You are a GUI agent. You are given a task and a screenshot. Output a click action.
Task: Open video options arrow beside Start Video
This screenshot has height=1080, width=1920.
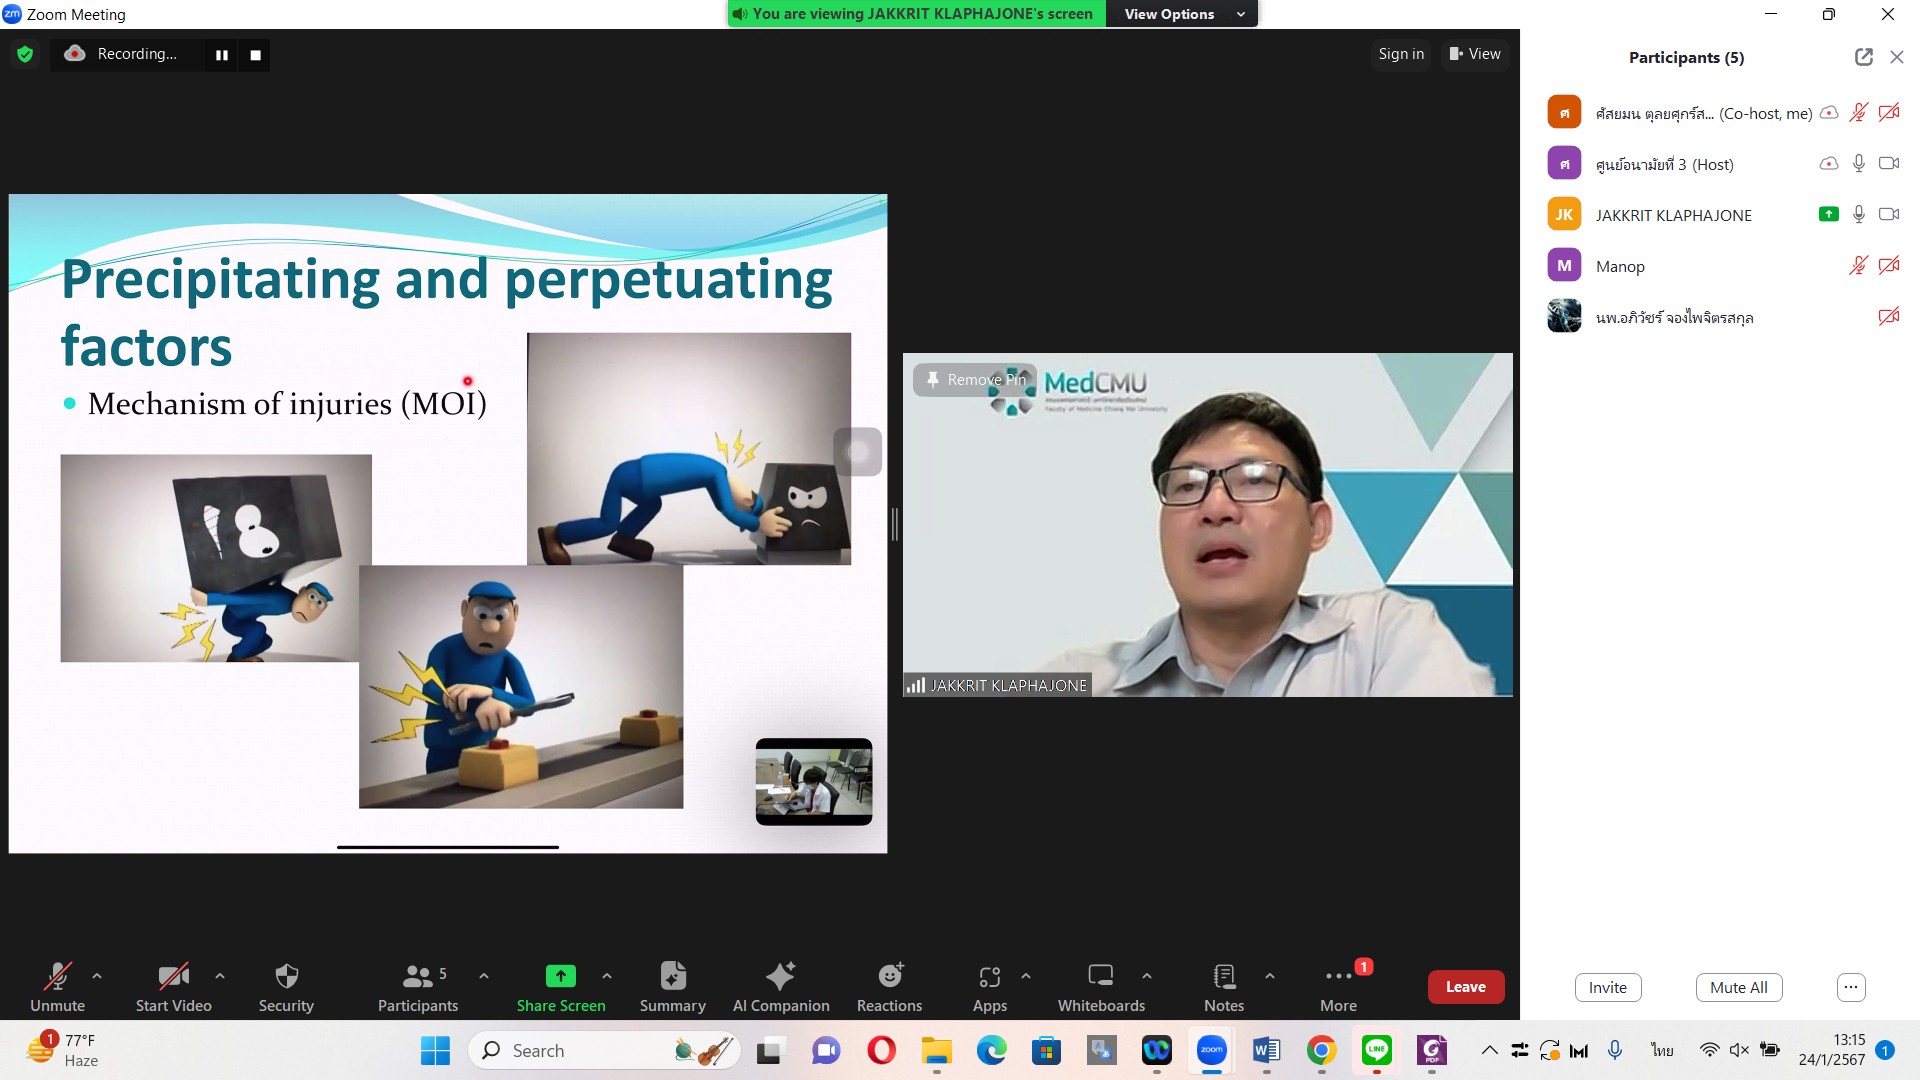click(220, 976)
